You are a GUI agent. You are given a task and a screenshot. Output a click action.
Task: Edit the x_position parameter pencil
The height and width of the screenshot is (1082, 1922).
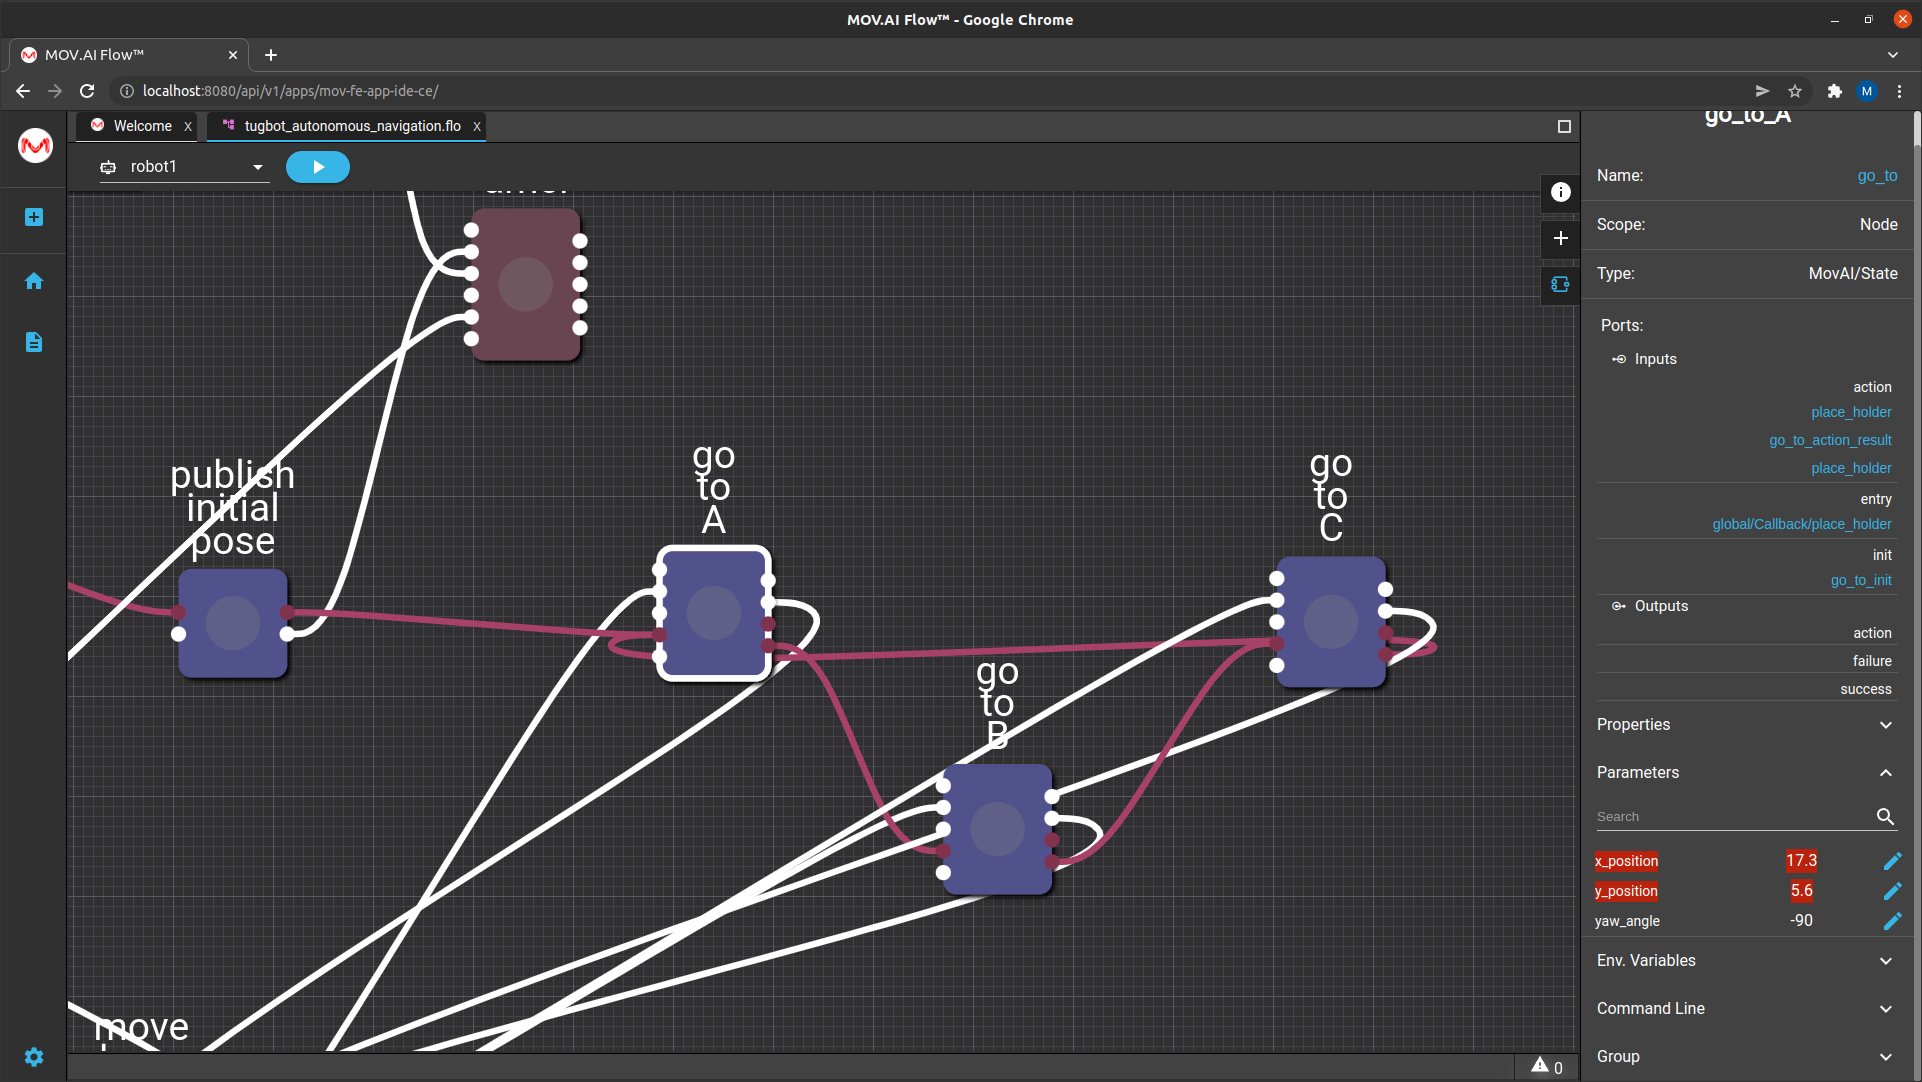[x=1892, y=861]
